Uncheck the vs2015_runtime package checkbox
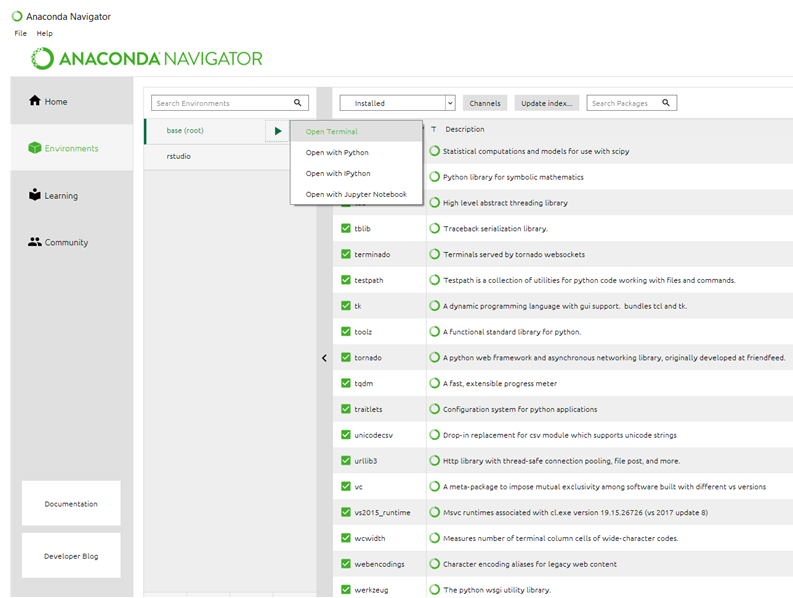 346,512
